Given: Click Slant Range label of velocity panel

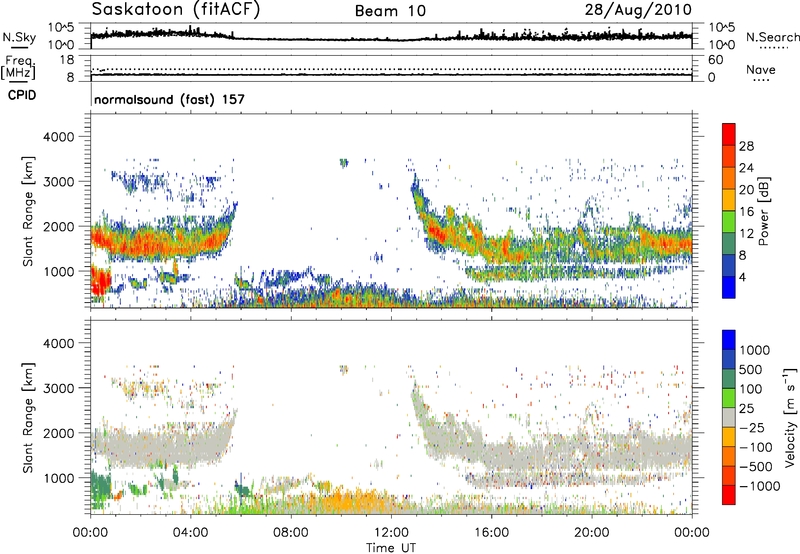Looking at the screenshot, I should coord(28,418).
